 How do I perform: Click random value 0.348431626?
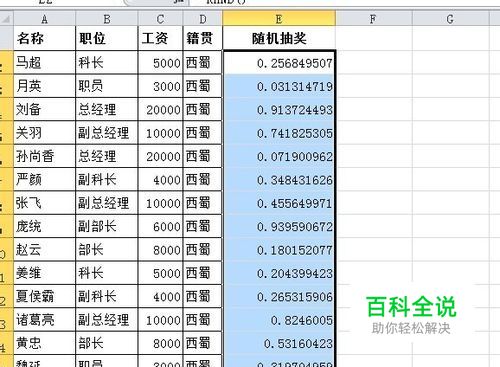pos(279,179)
